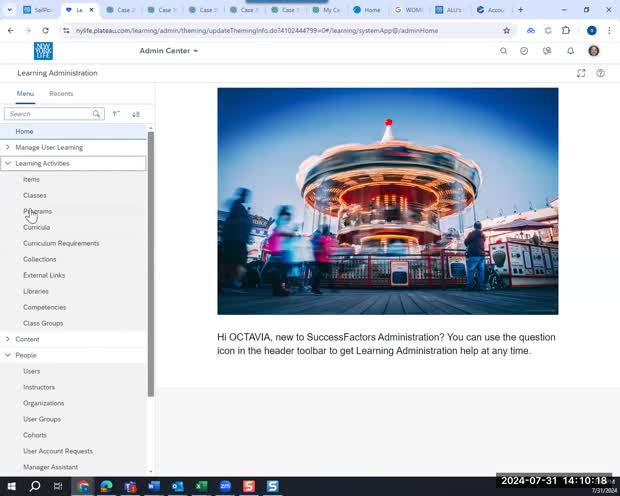The image size is (620, 496).
Task: Expand the Manage User Learning section
Action: tap(8, 147)
